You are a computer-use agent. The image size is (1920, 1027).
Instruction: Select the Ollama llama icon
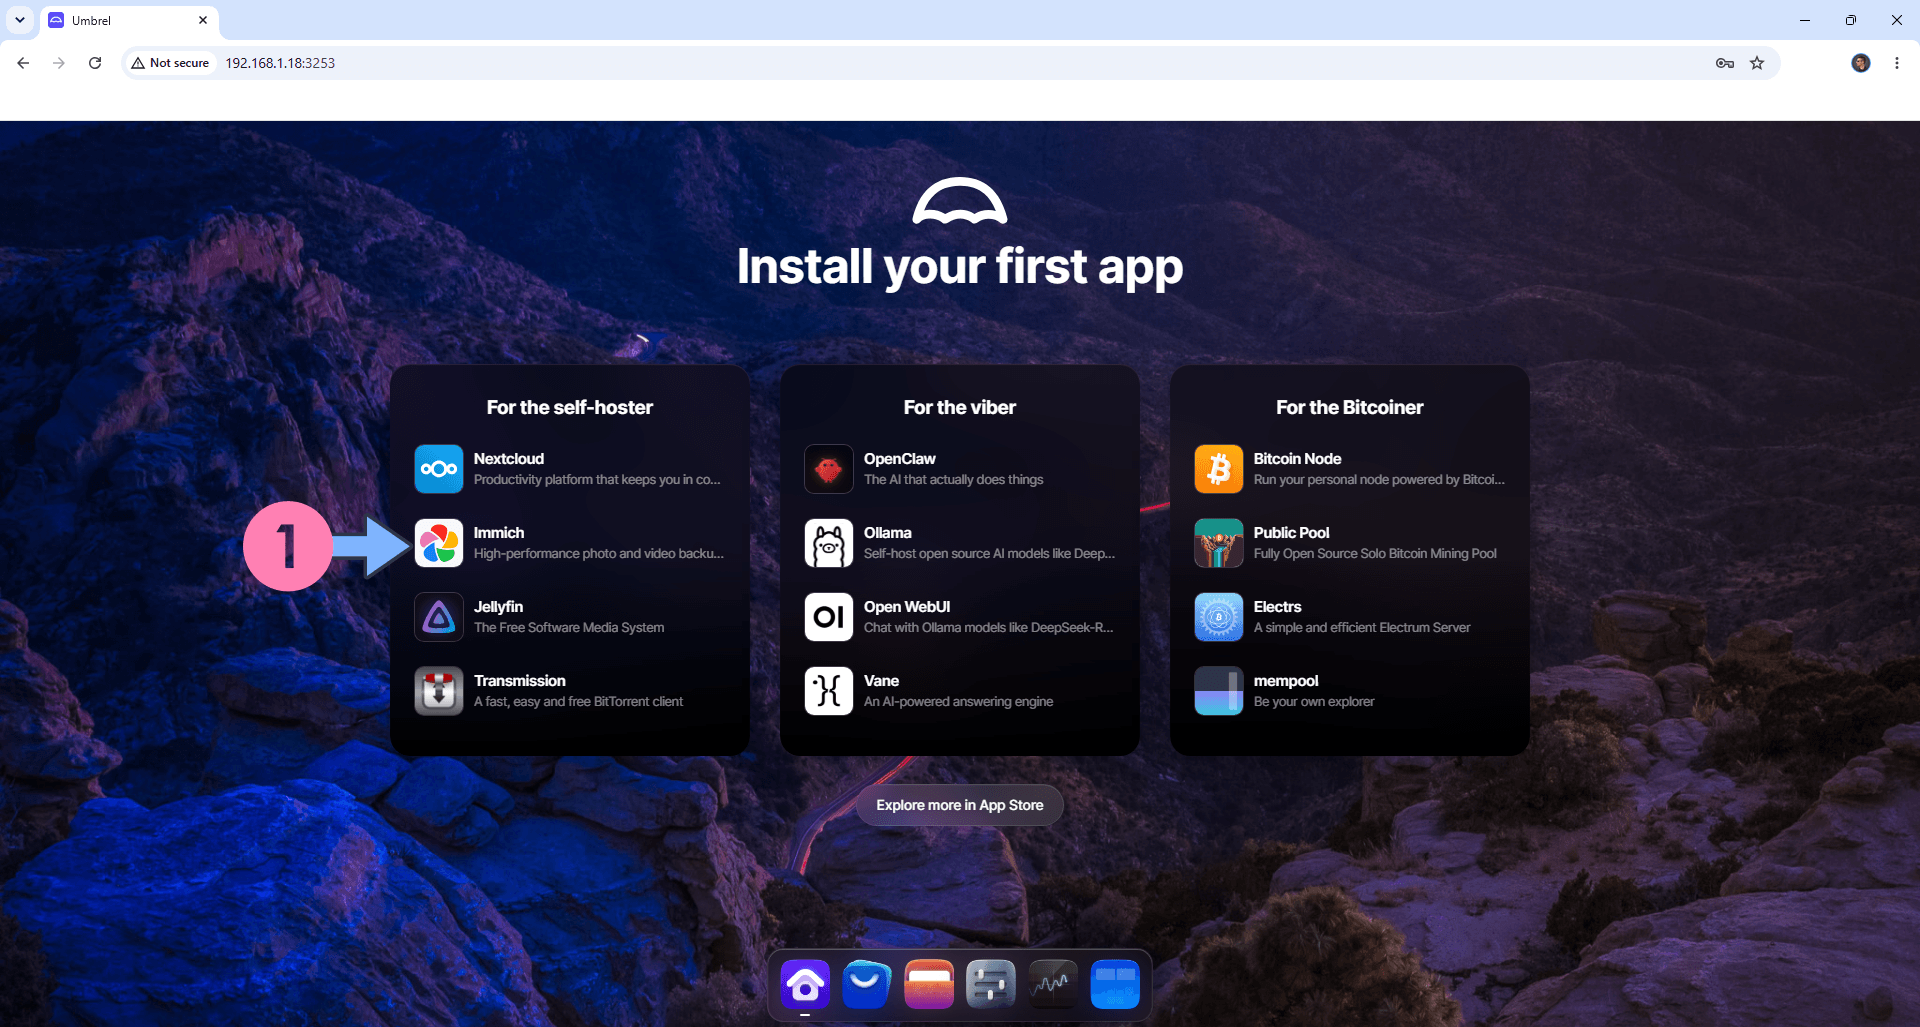coord(829,543)
